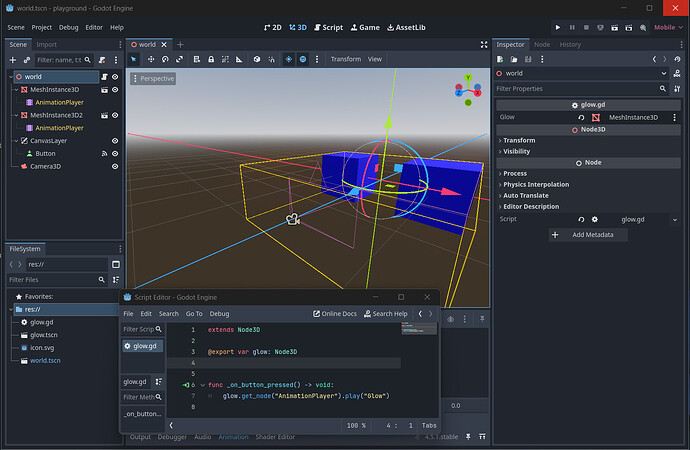
Task: Open the Project menu
Action: click(x=41, y=27)
